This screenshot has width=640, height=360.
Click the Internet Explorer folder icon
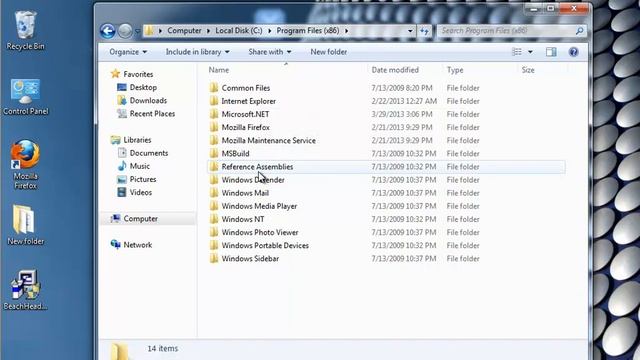pyautogui.click(x=214, y=101)
